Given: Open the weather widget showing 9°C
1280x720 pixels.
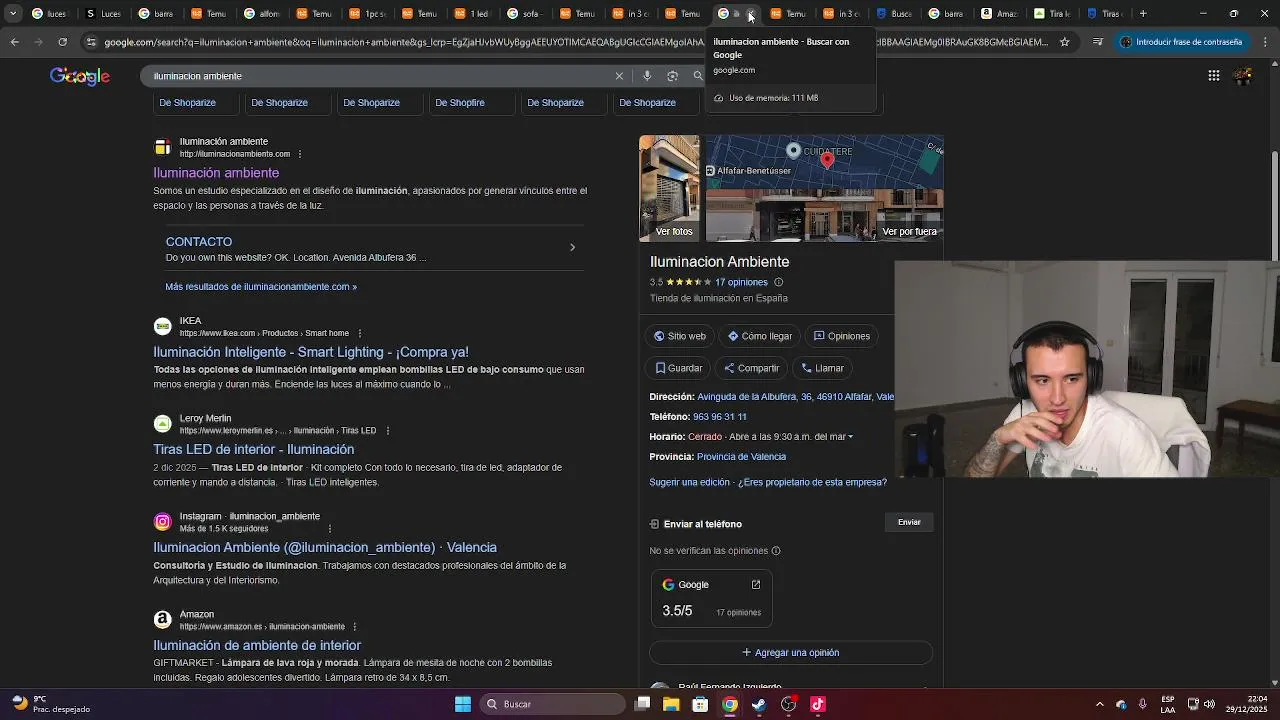Looking at the screenshot, I should (x=50, y=704).
